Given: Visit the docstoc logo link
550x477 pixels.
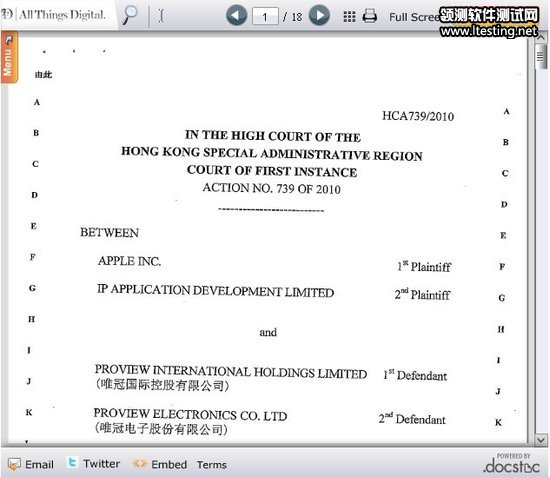Looking at the screenshot, I should pos(512,464).
